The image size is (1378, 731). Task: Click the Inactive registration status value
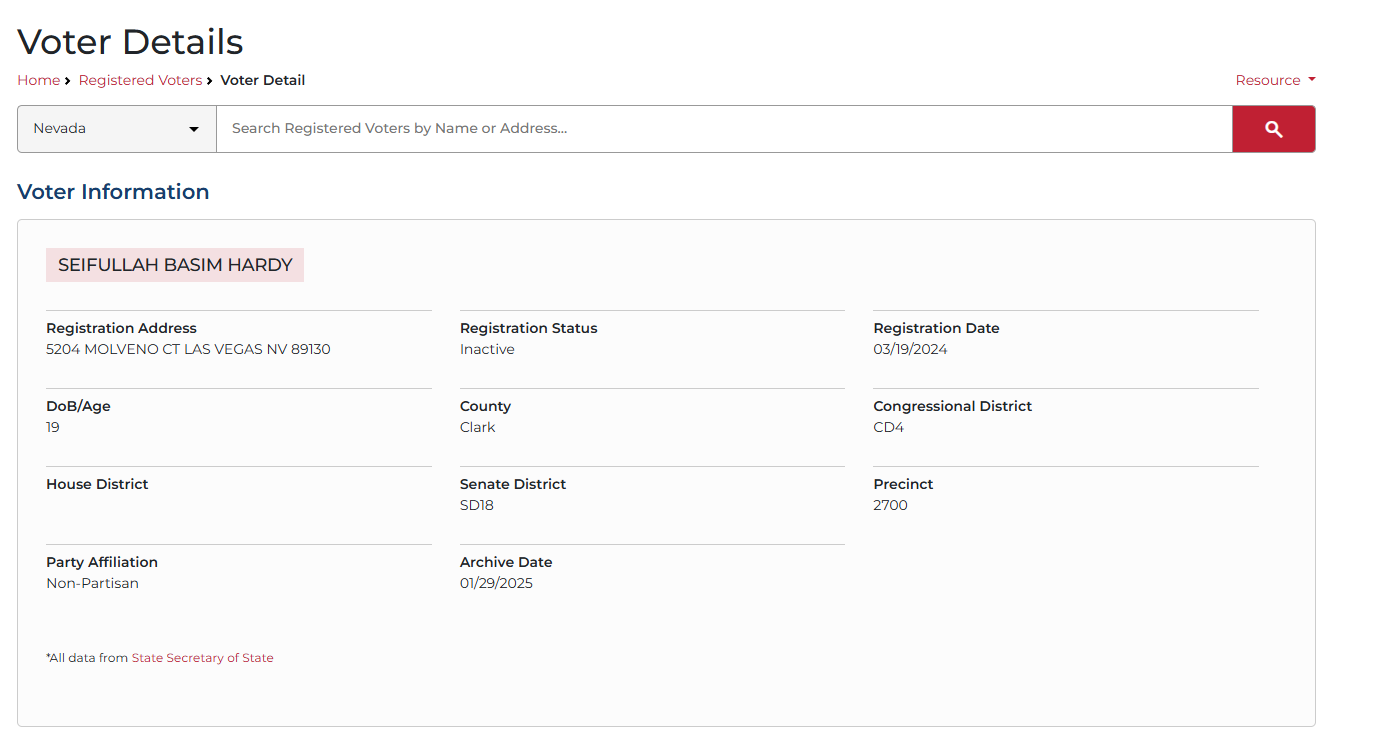coord(487,349)
